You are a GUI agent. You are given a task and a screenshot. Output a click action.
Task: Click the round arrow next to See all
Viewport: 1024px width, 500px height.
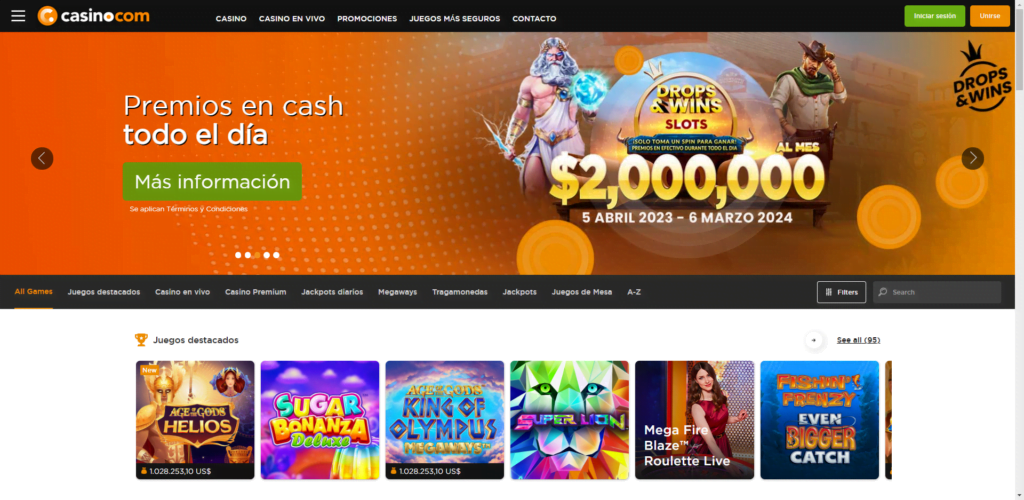coord(814,340)
